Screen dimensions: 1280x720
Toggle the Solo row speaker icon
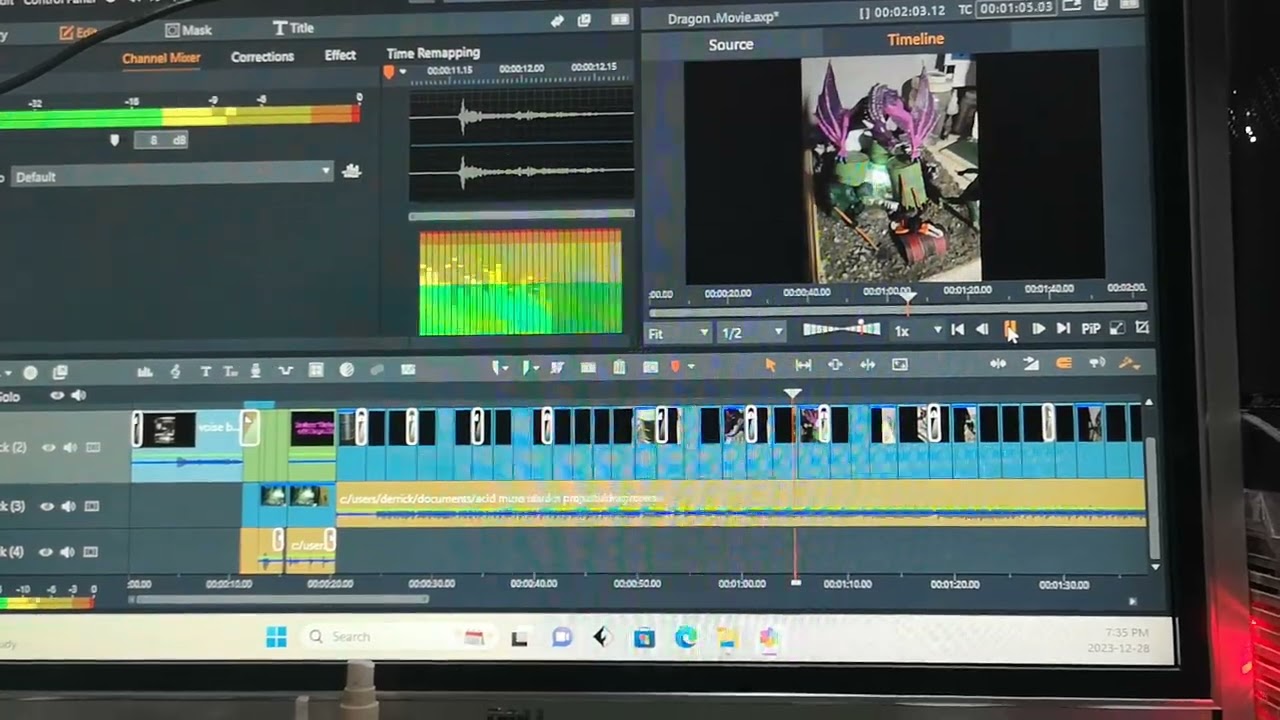coord(78,396)
